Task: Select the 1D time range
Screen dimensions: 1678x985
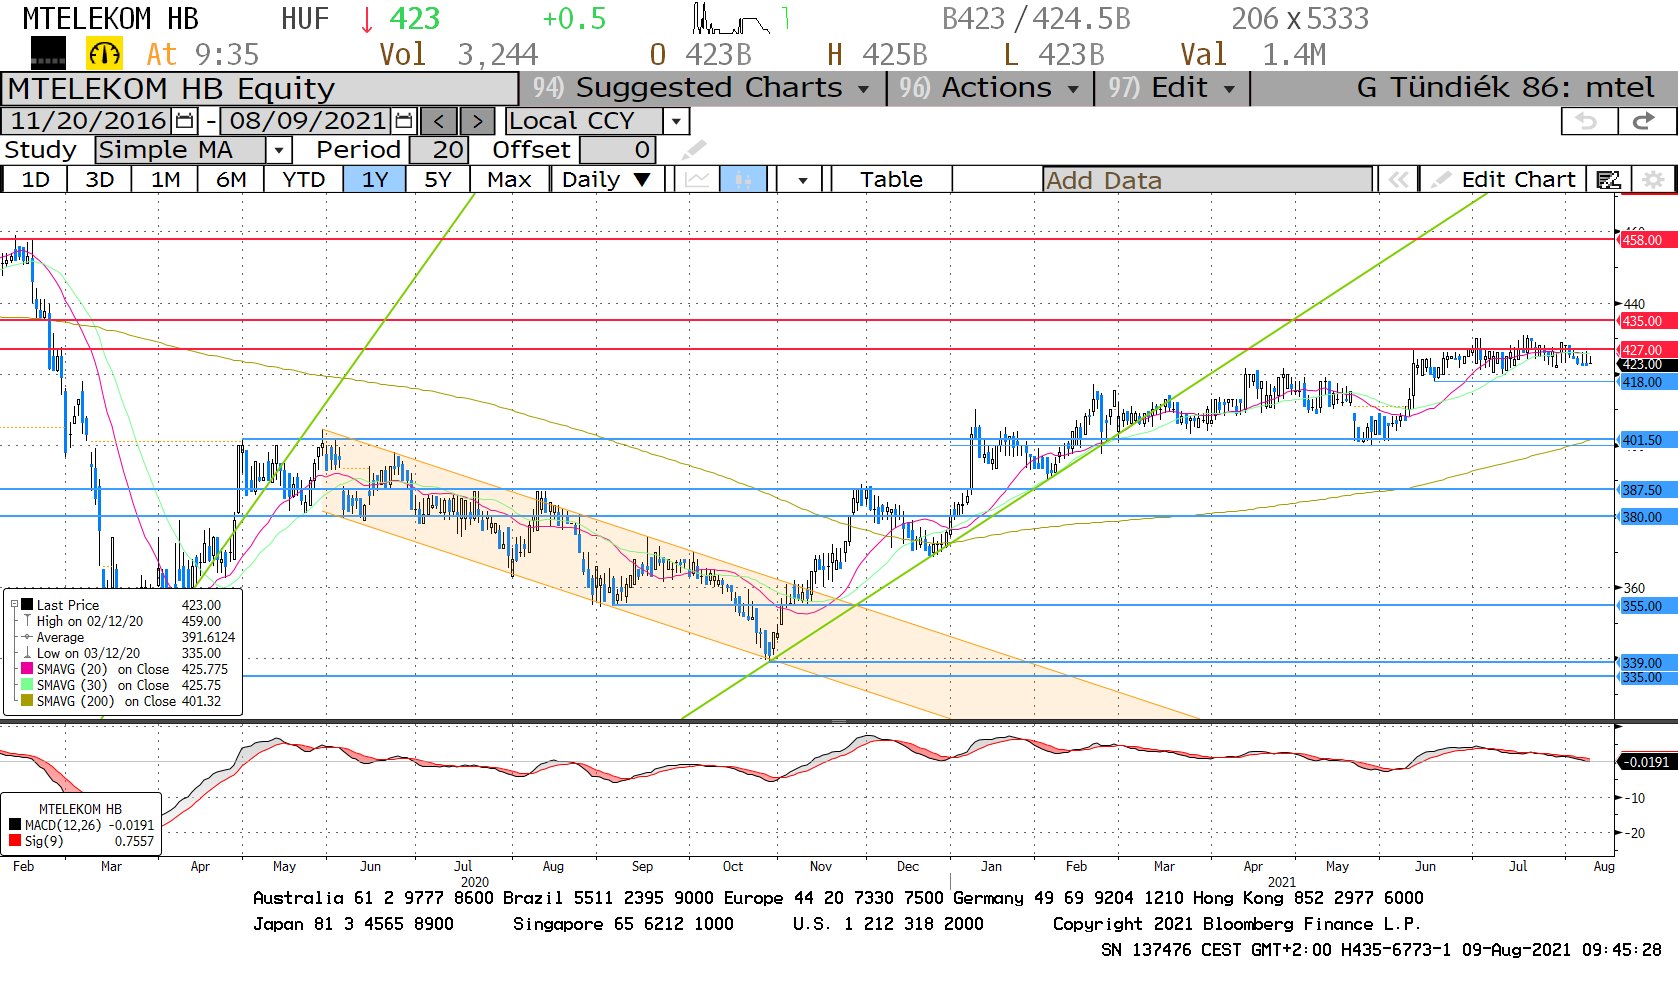Action: tap(35, 180)
